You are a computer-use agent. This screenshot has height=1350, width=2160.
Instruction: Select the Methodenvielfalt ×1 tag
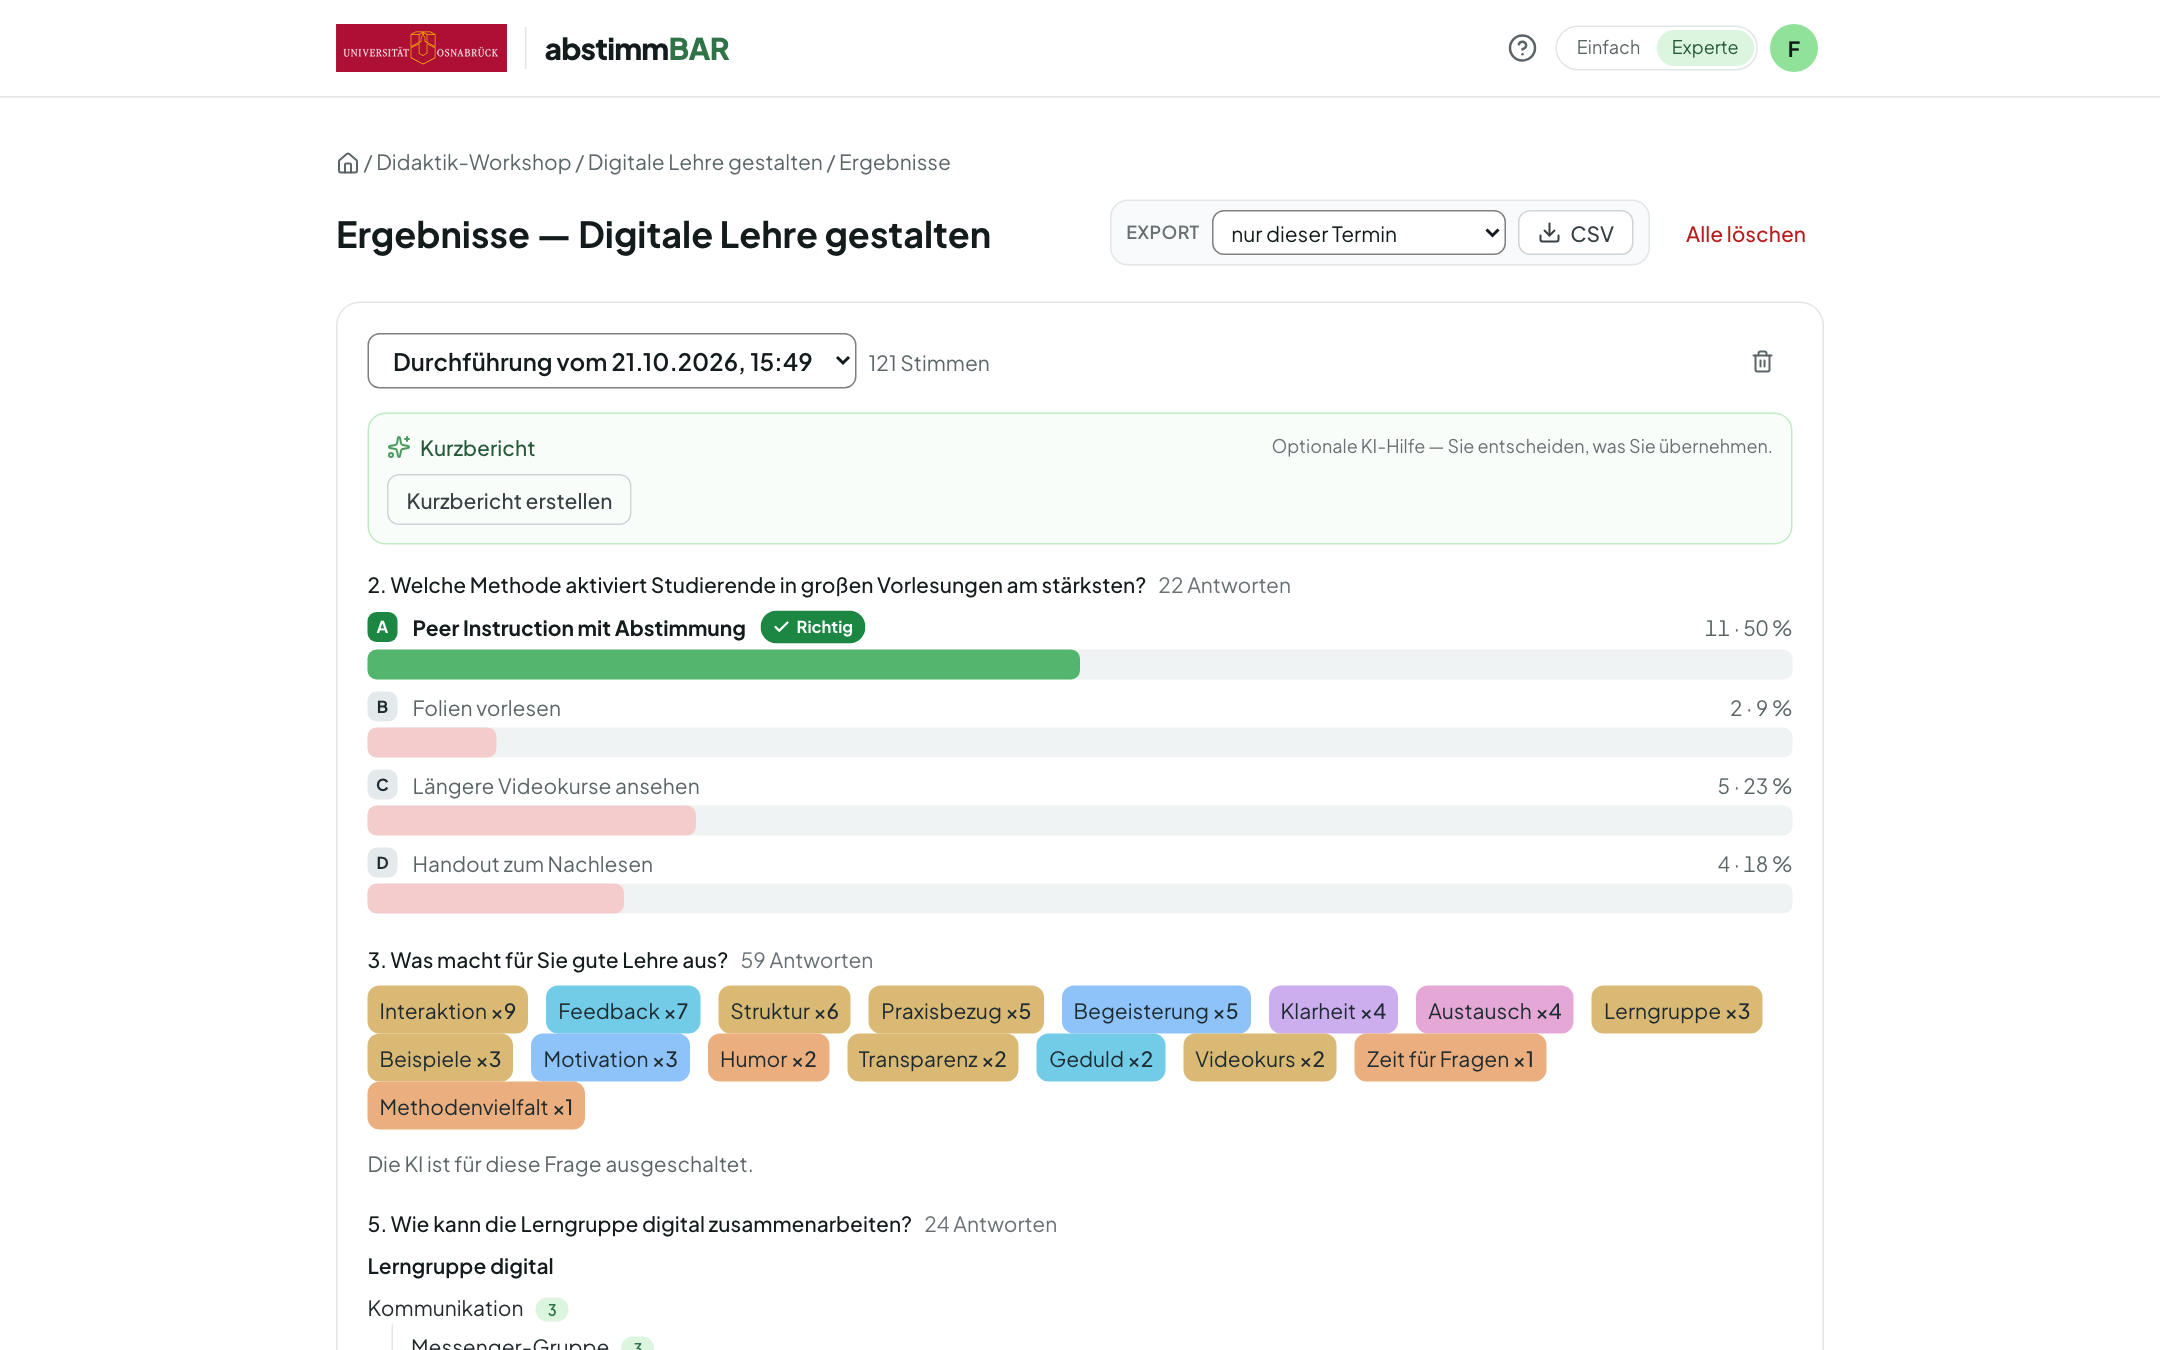476,1106
